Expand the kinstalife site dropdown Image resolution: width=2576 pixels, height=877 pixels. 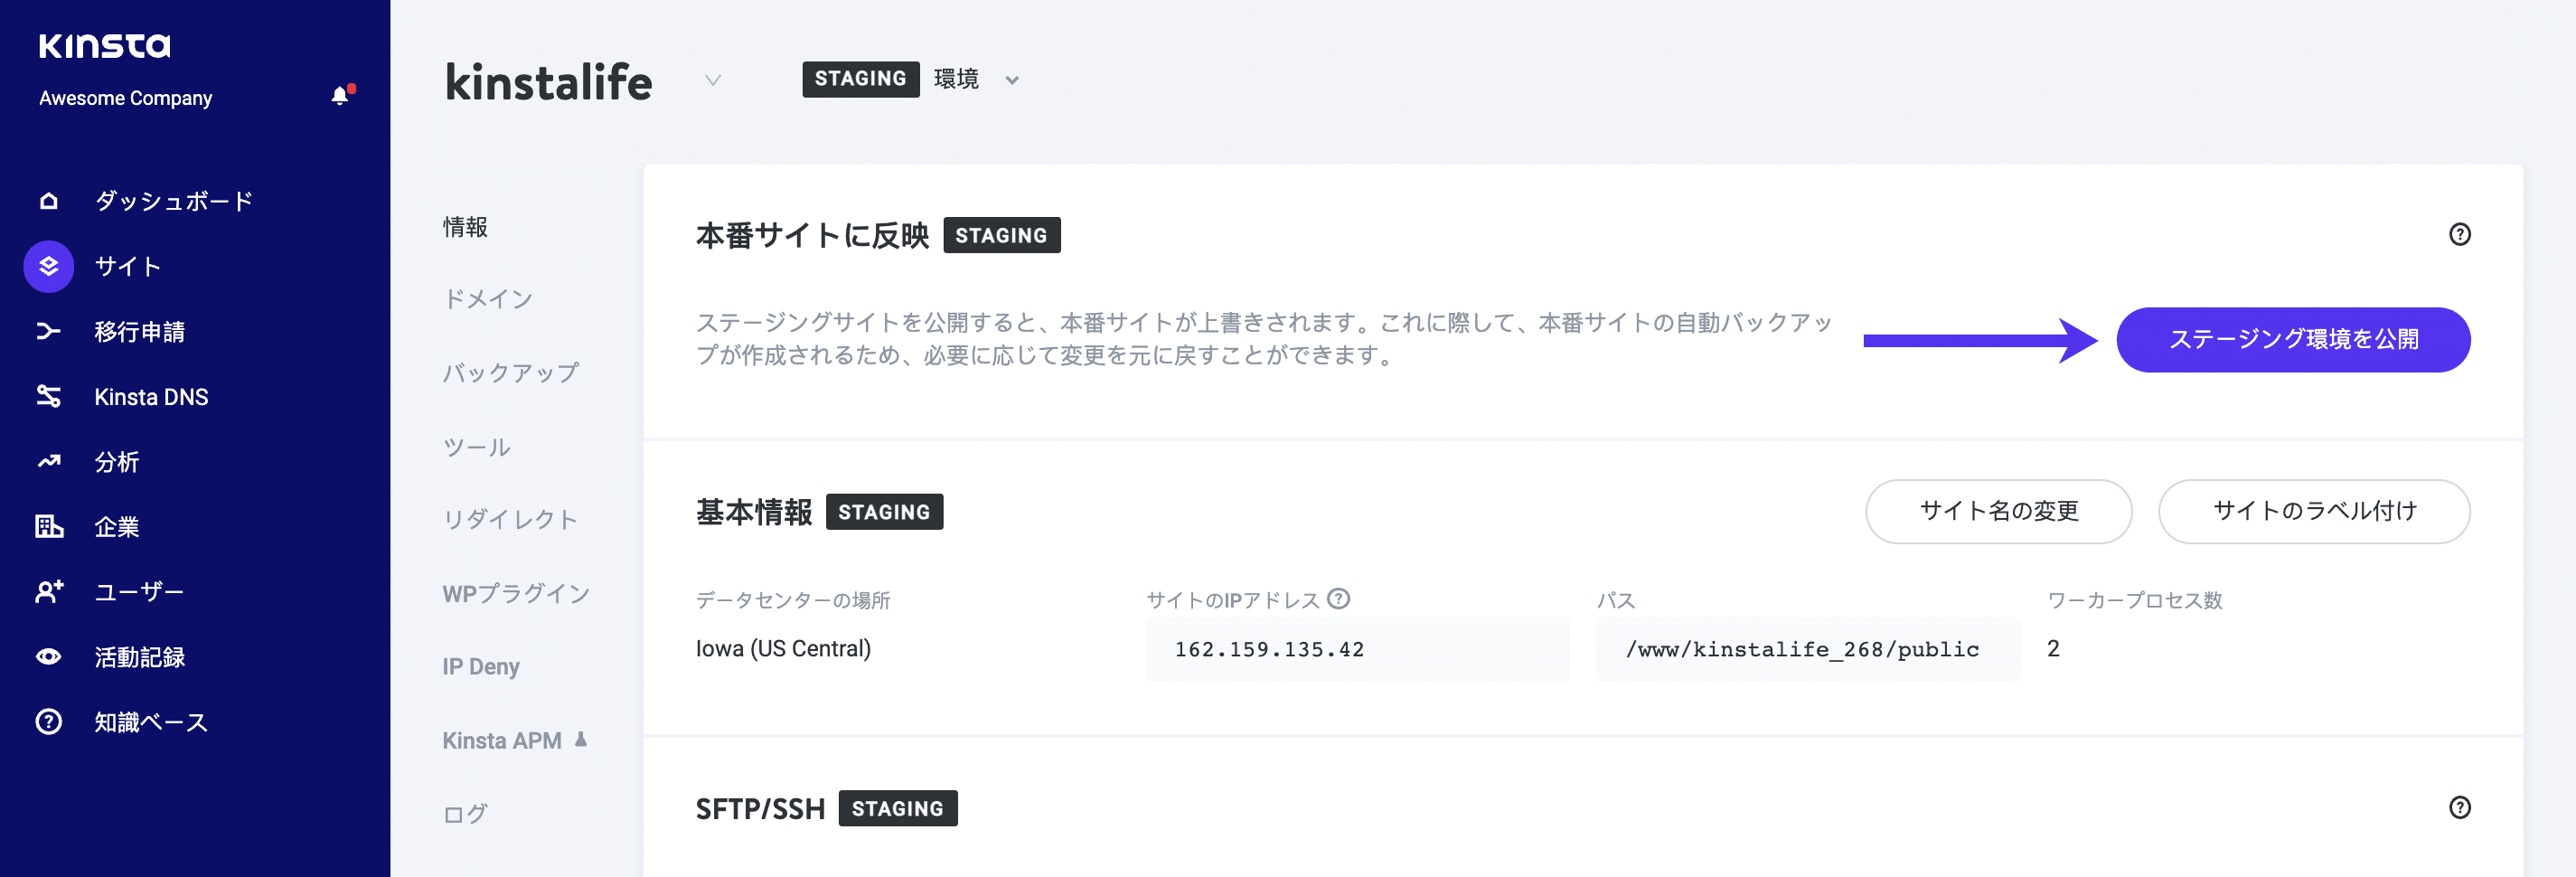[713, 82]
